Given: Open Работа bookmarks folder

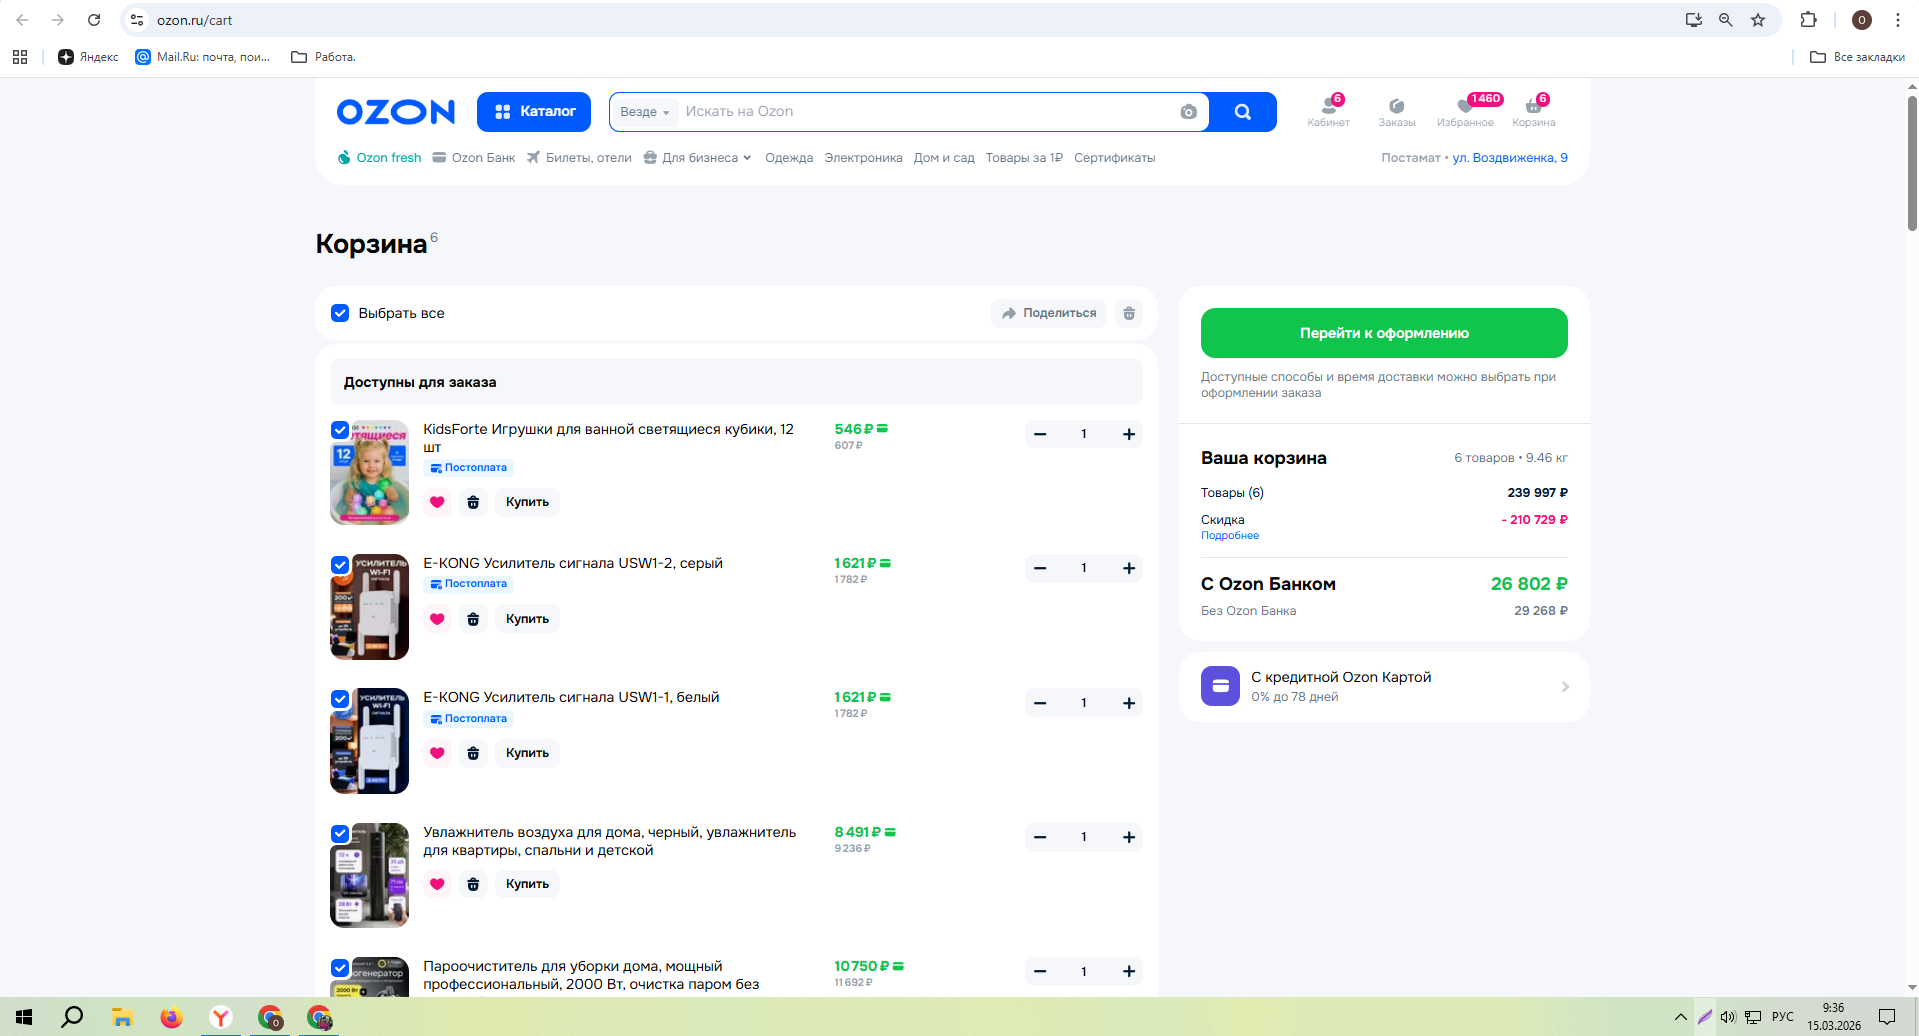Looking at the screenshot, I should tap(323, 57).
